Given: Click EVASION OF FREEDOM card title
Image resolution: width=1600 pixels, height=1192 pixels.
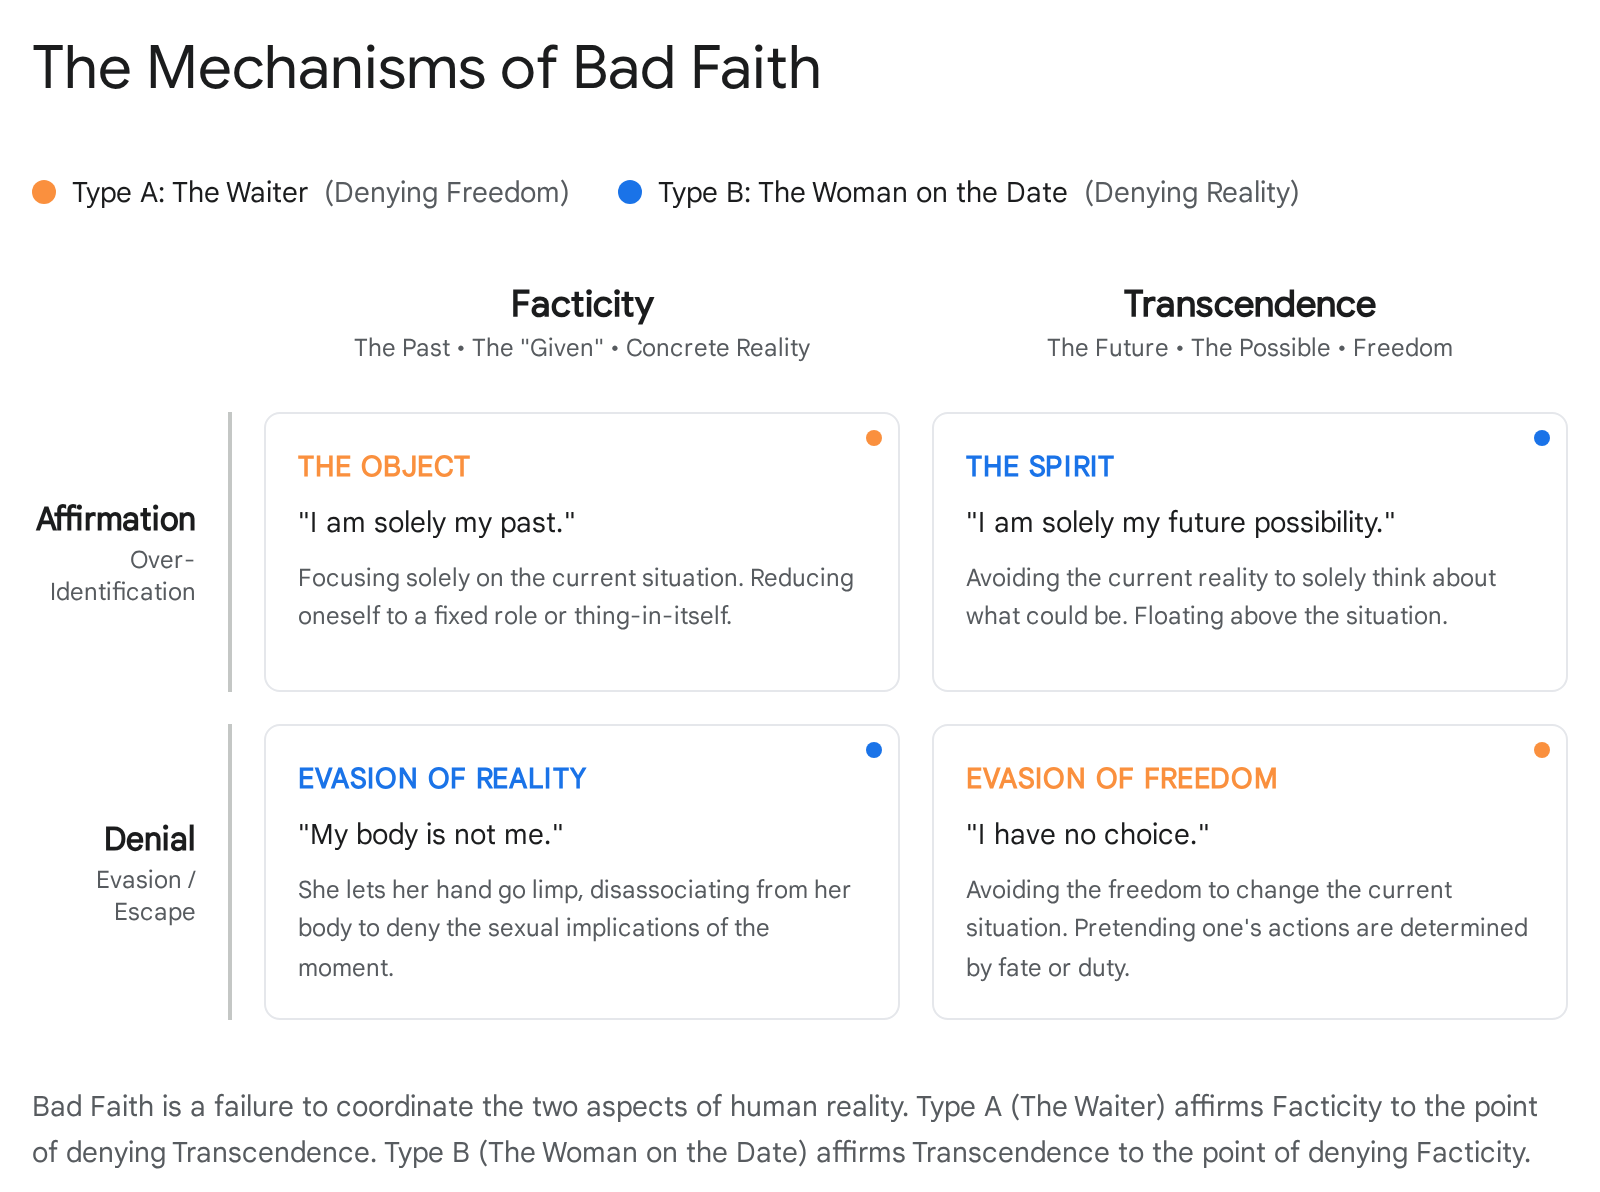Looking at the screenshot, I should pos(1121,779).
